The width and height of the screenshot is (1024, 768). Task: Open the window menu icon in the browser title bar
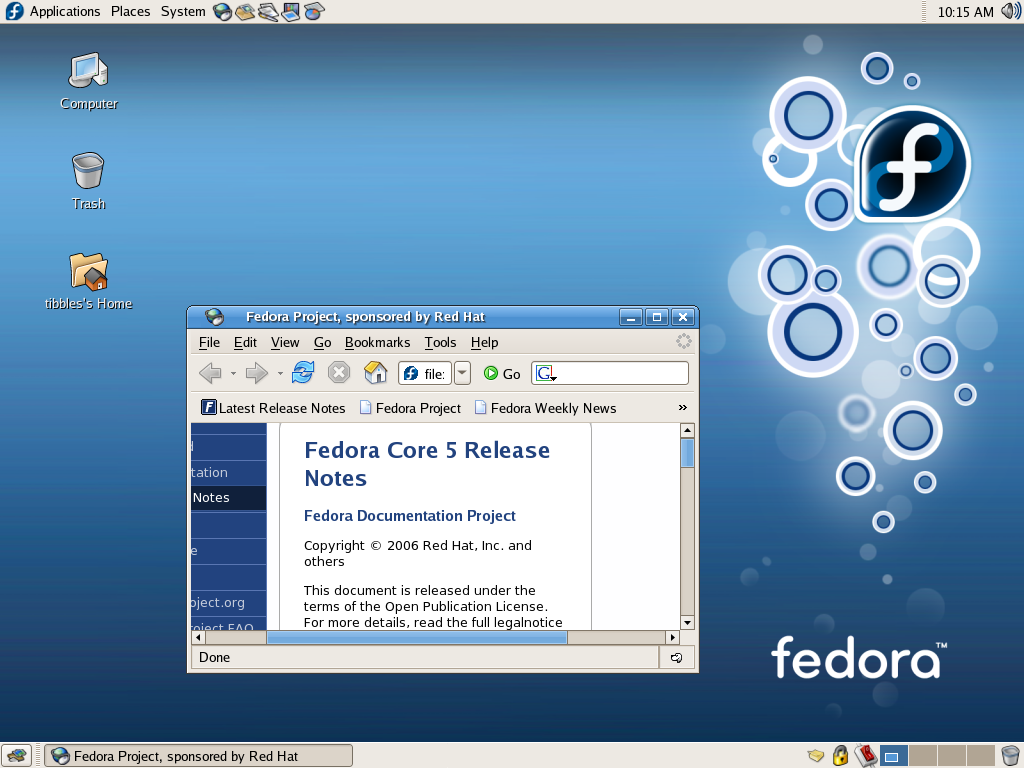pos(214,317)
